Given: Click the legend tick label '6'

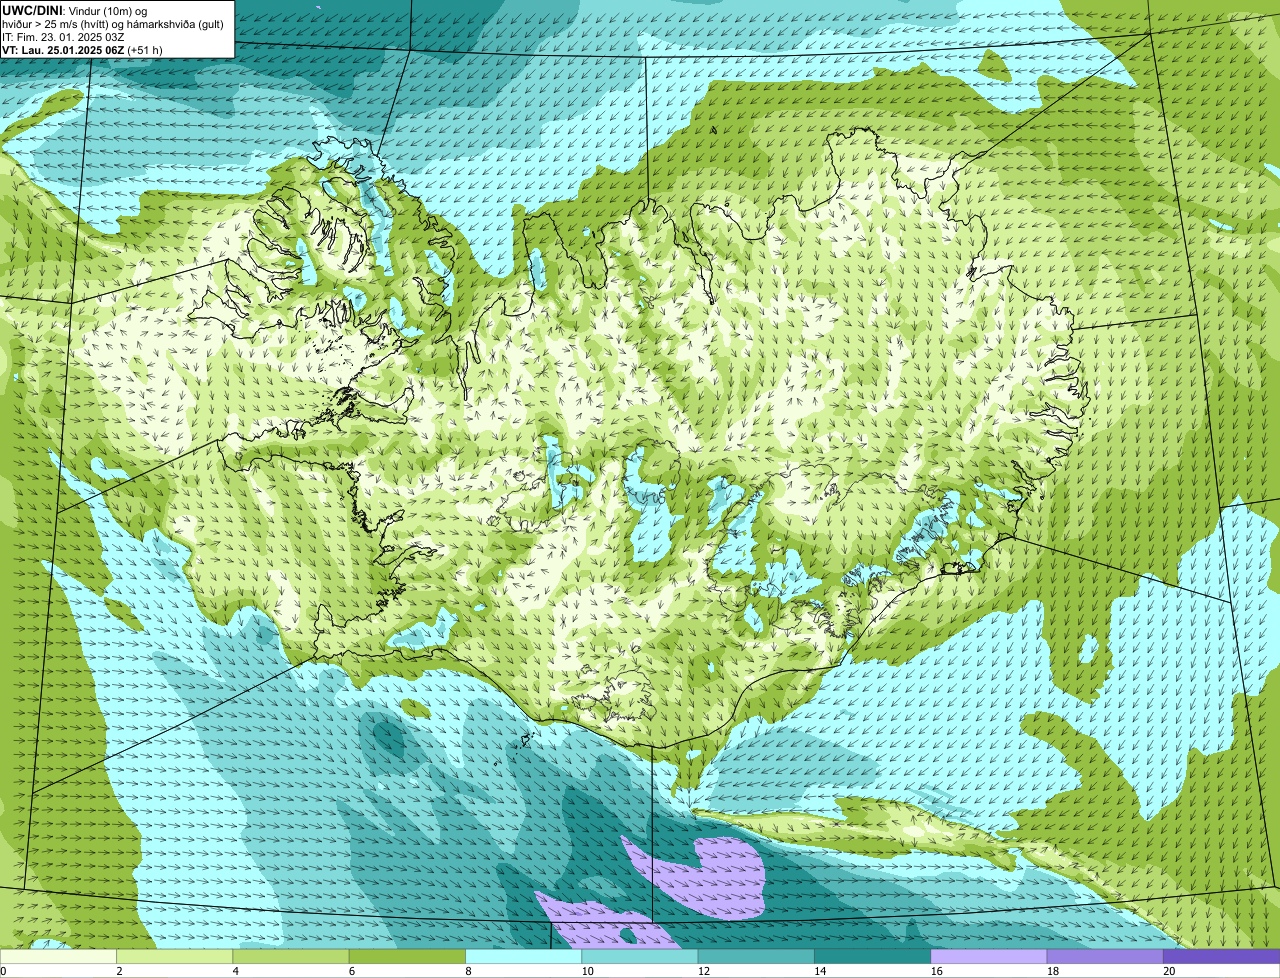Looking at the screenshot, I should tap(351, 971).
